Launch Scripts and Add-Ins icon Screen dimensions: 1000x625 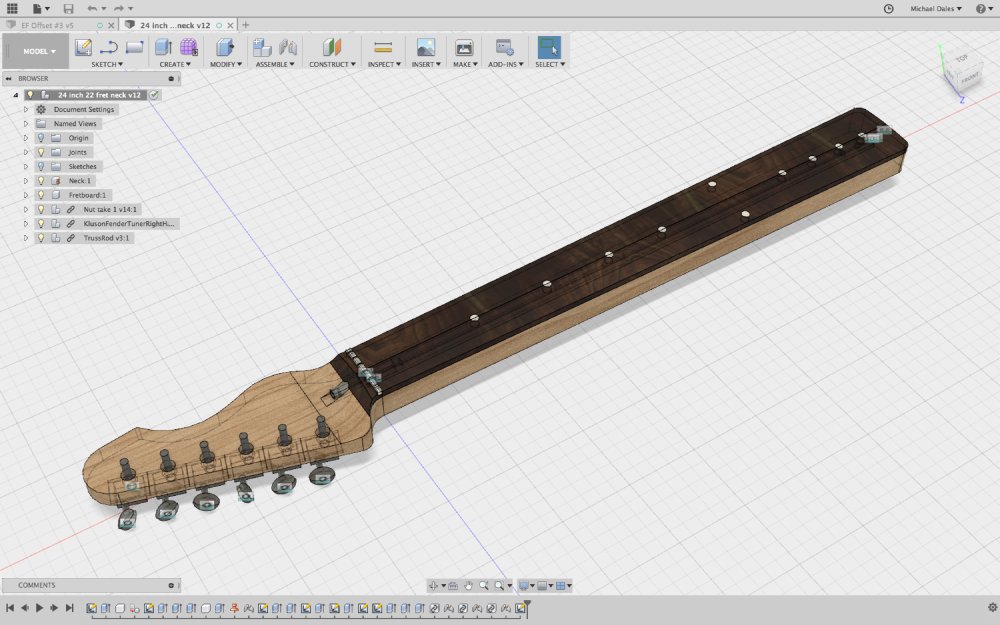point(504,47)
